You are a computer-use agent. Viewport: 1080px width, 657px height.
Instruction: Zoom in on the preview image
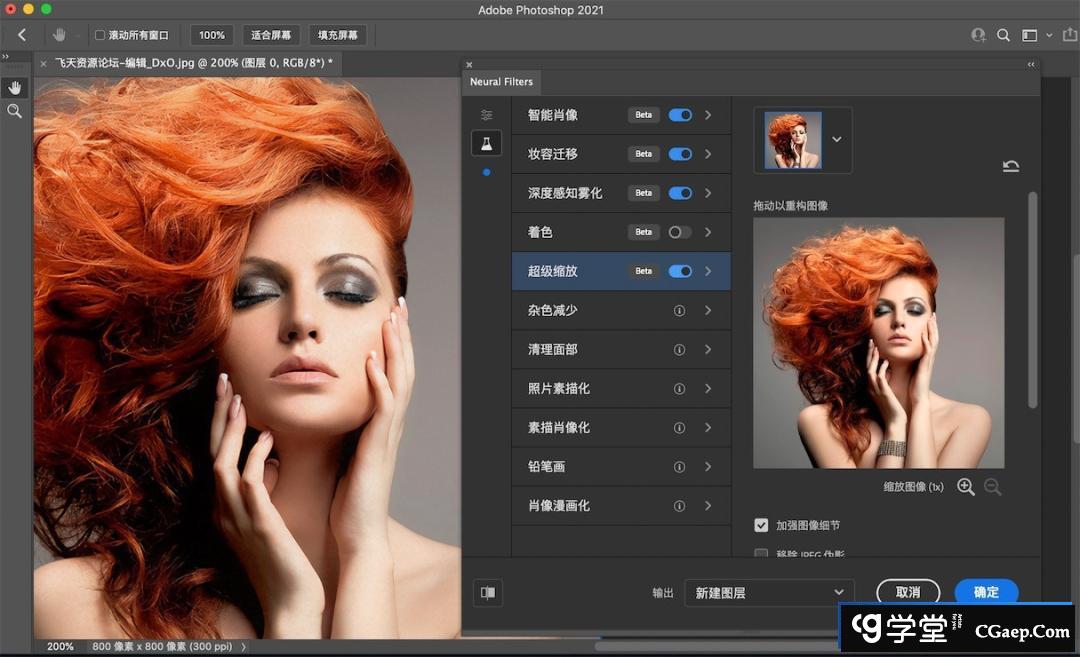click(x=965, y=487)
